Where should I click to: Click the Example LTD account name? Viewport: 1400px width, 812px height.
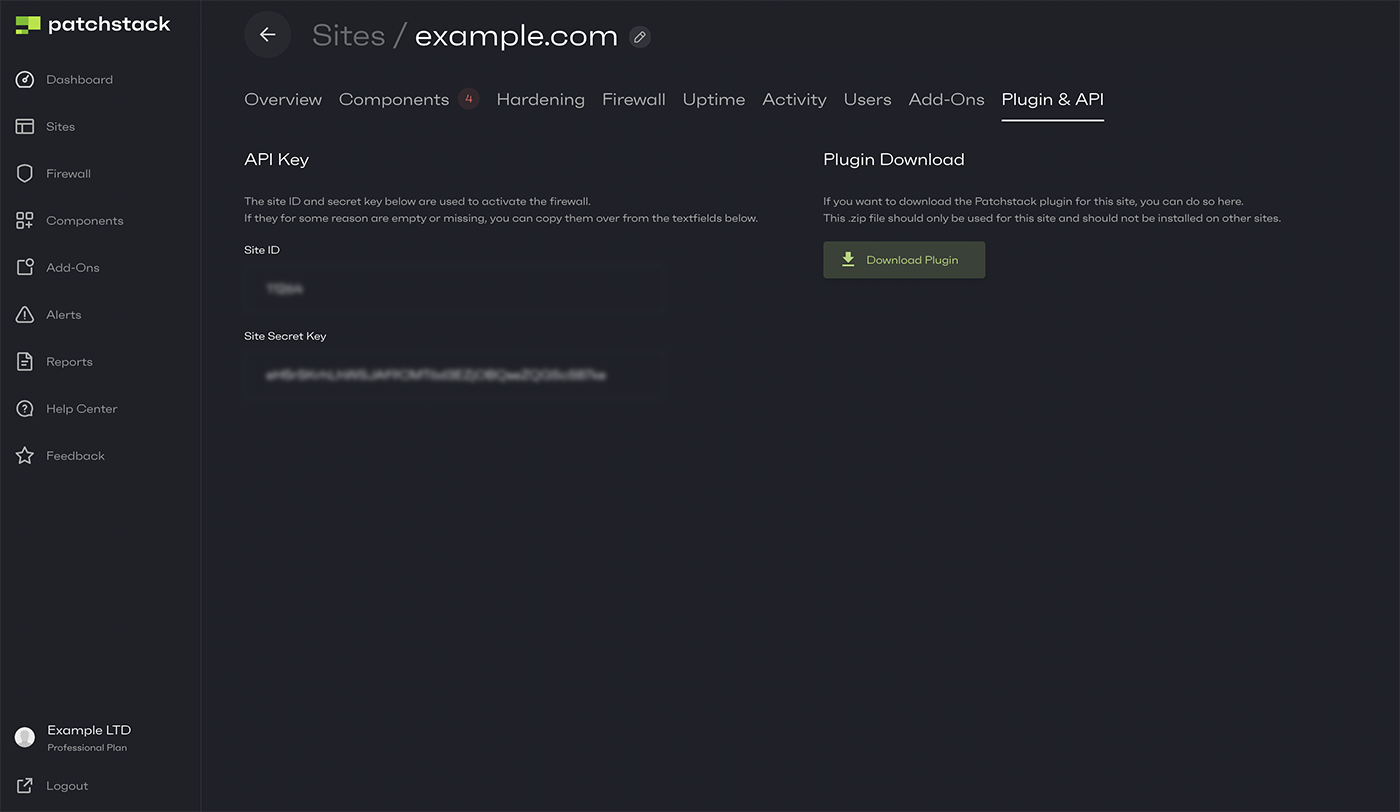click(89, 730)
